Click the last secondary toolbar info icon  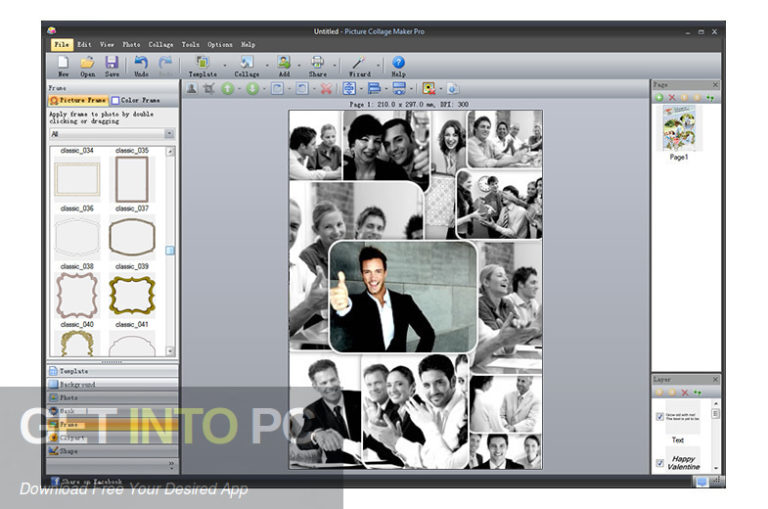coord(453,89)
